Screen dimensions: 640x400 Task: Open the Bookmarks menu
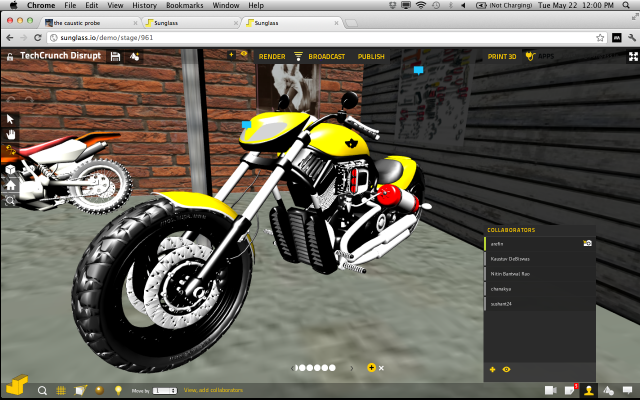click(x=184, y=5)
